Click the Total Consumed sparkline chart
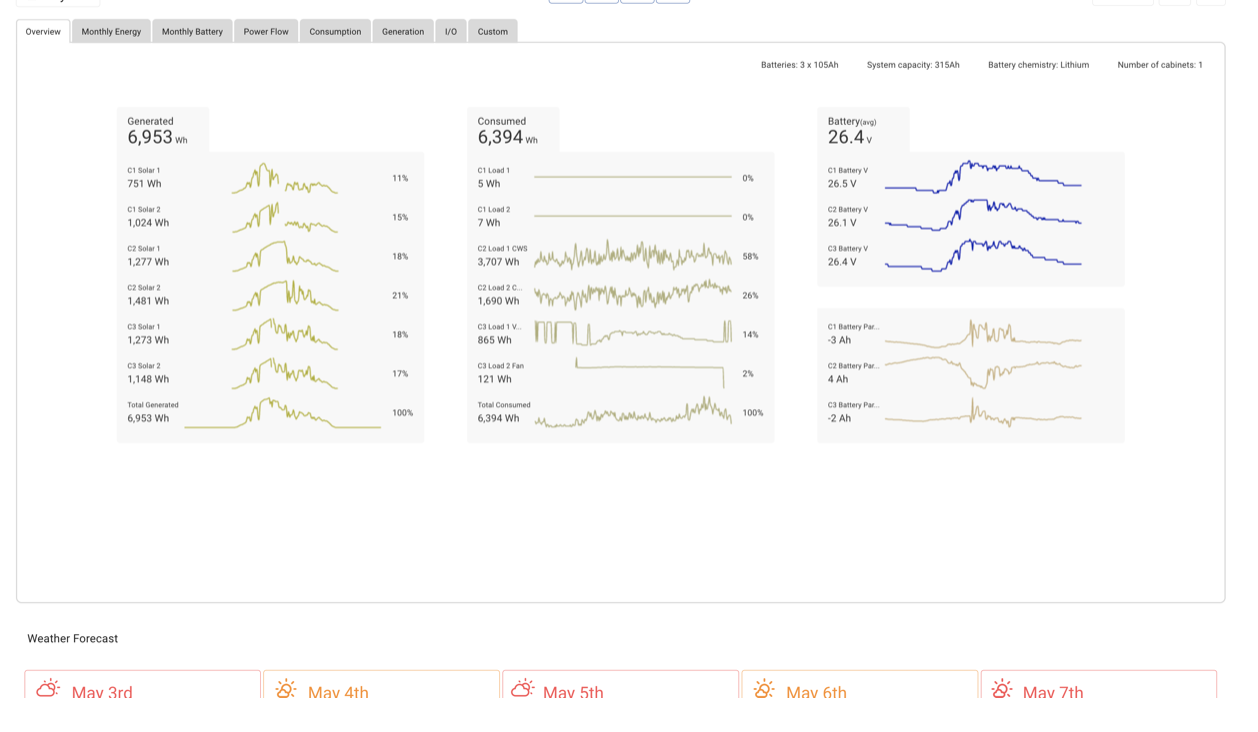This screenshot has width=1258, height=732. tap(632, 413)
